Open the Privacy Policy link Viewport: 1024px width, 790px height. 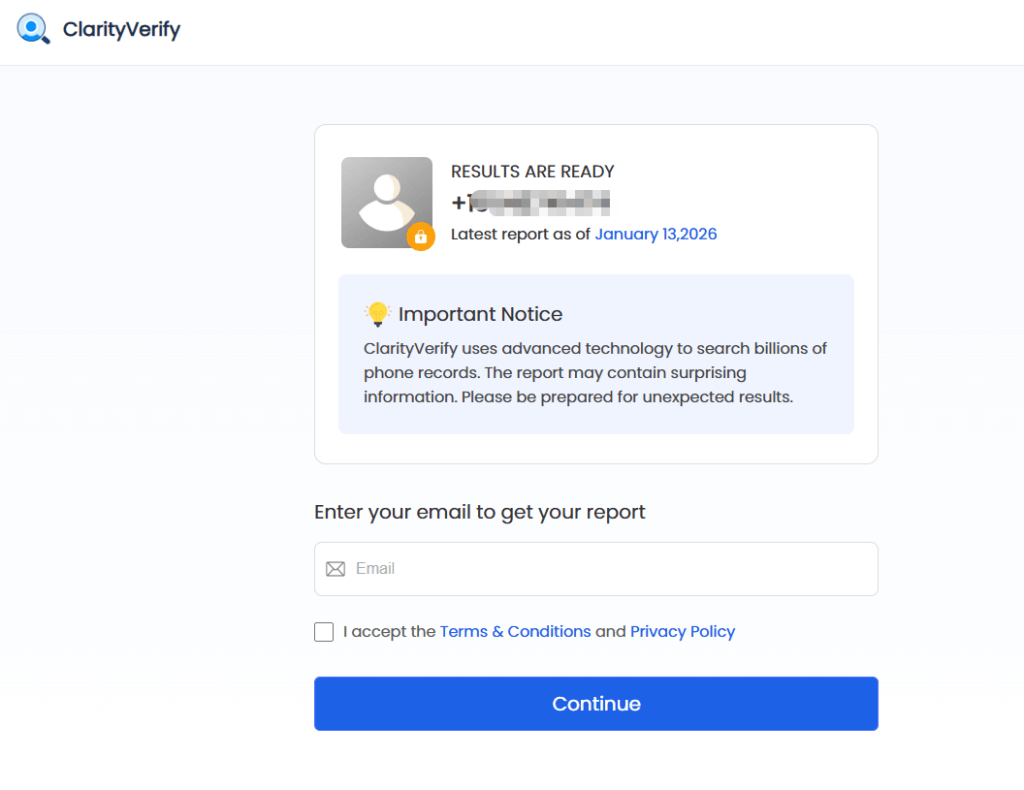click(683, 631)
